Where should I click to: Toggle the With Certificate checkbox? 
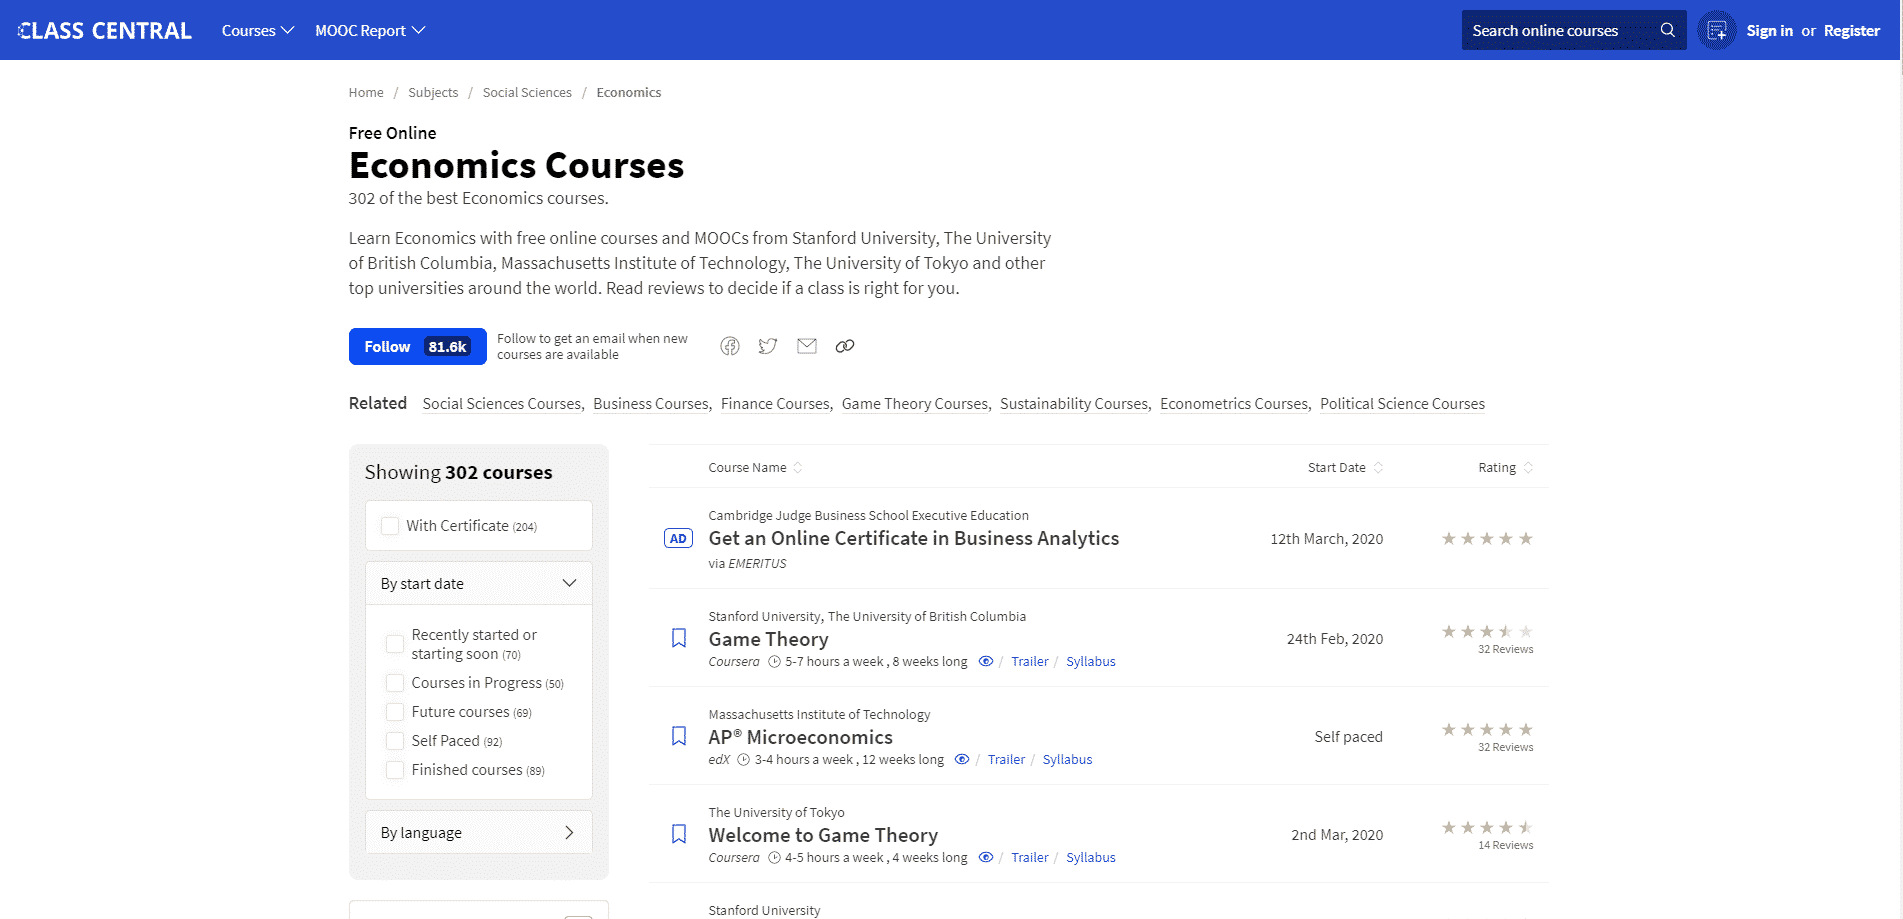(390, 526)
